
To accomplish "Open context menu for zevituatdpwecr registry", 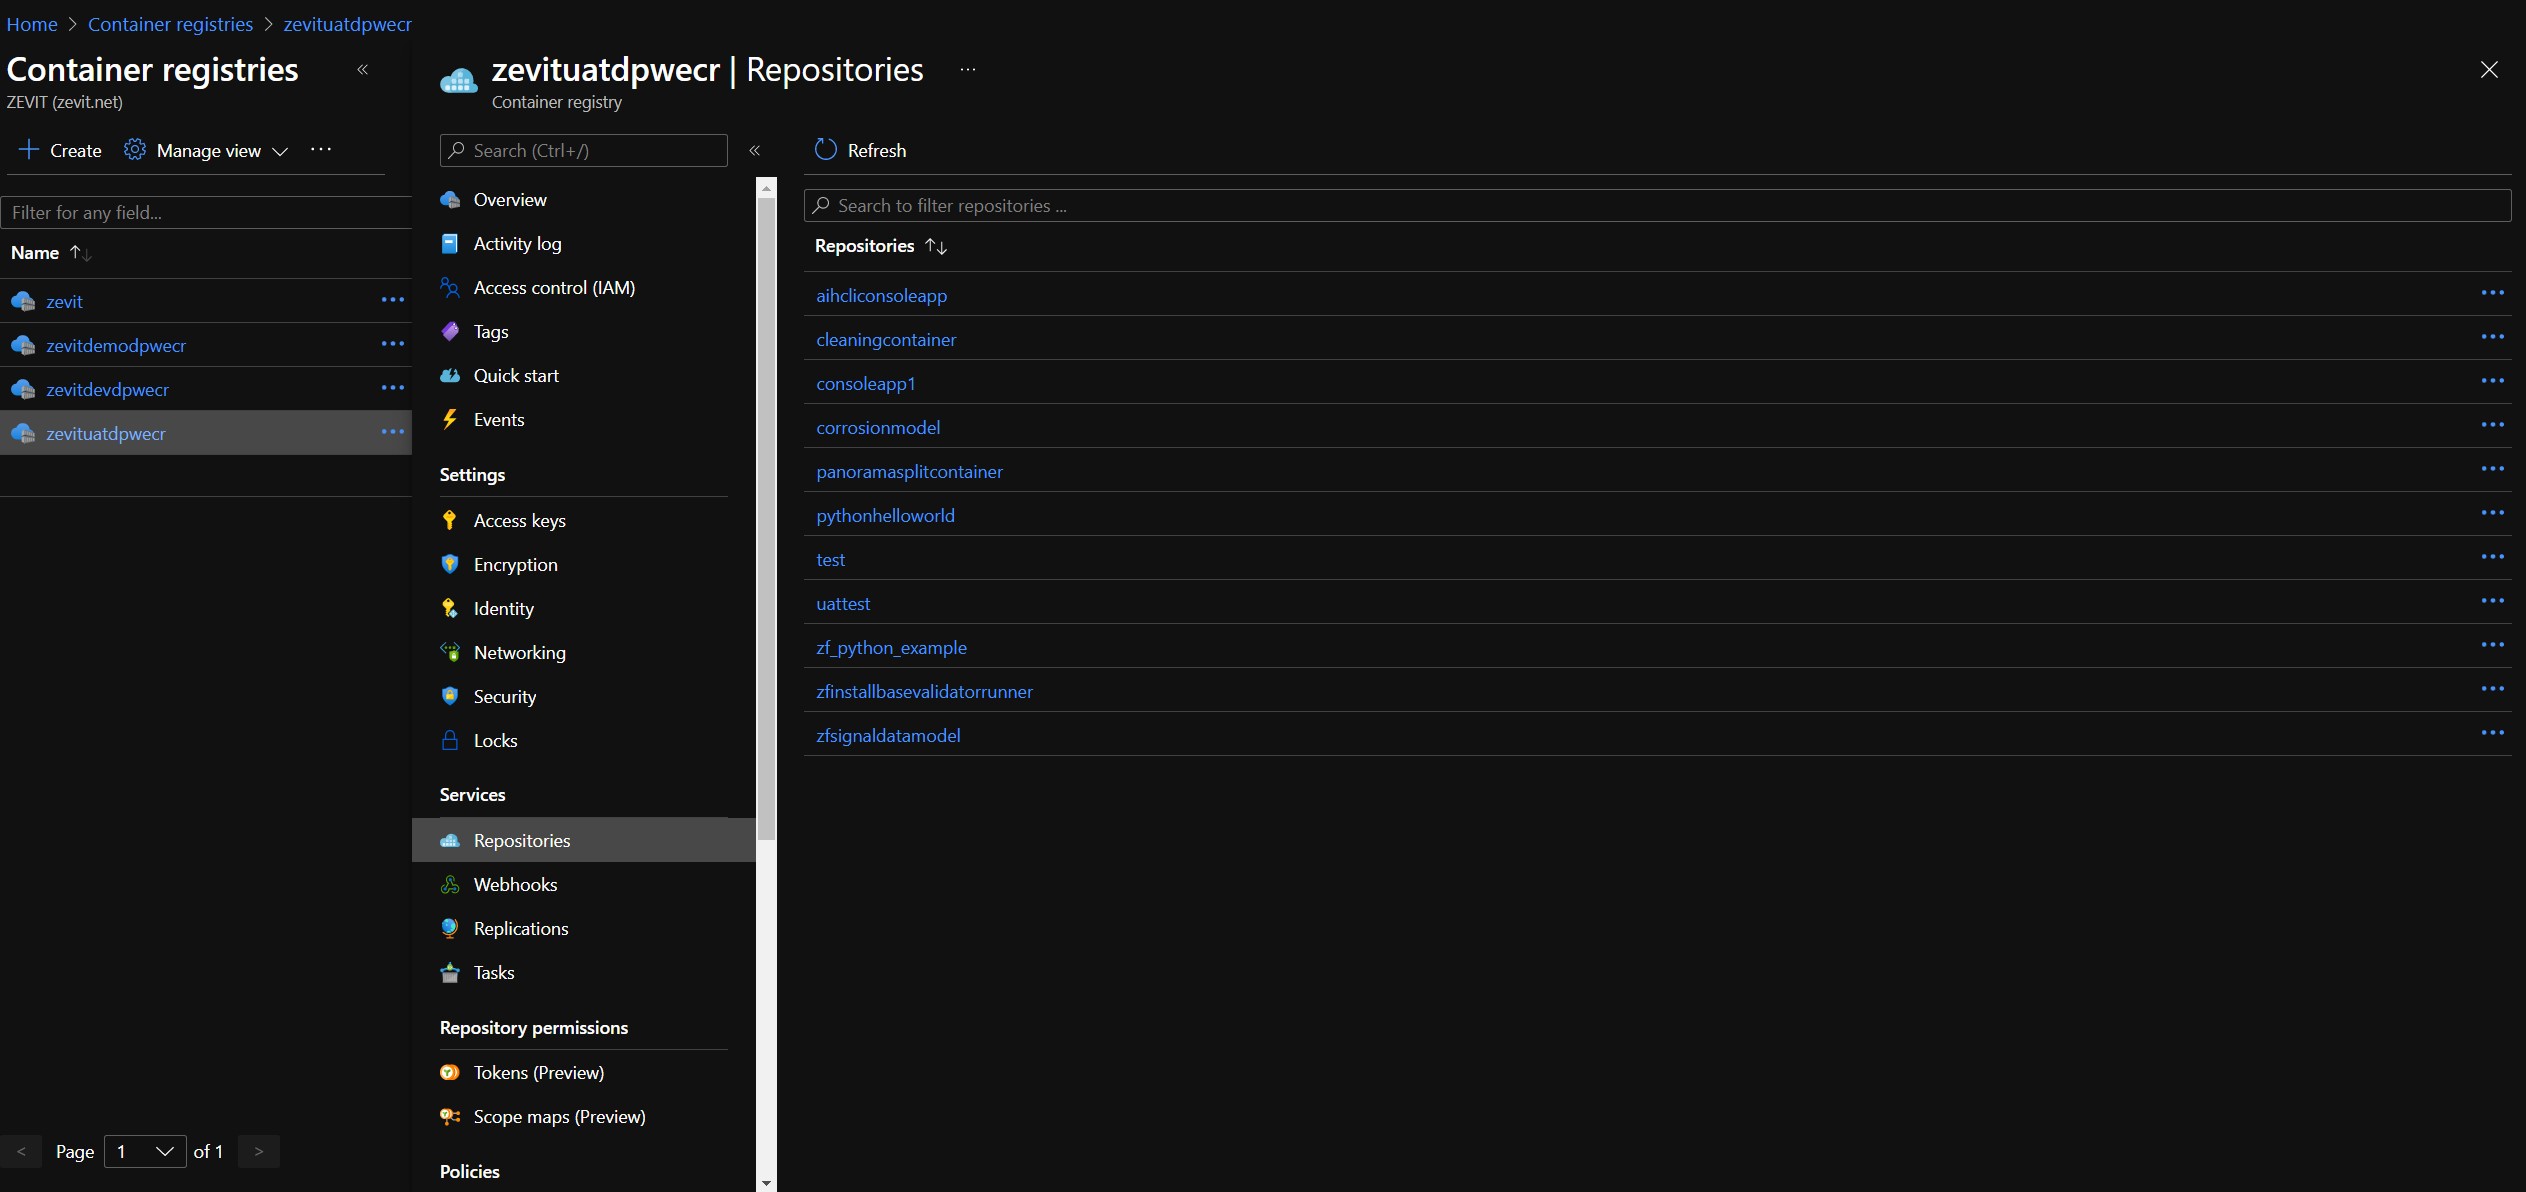I will coord(393,432).
